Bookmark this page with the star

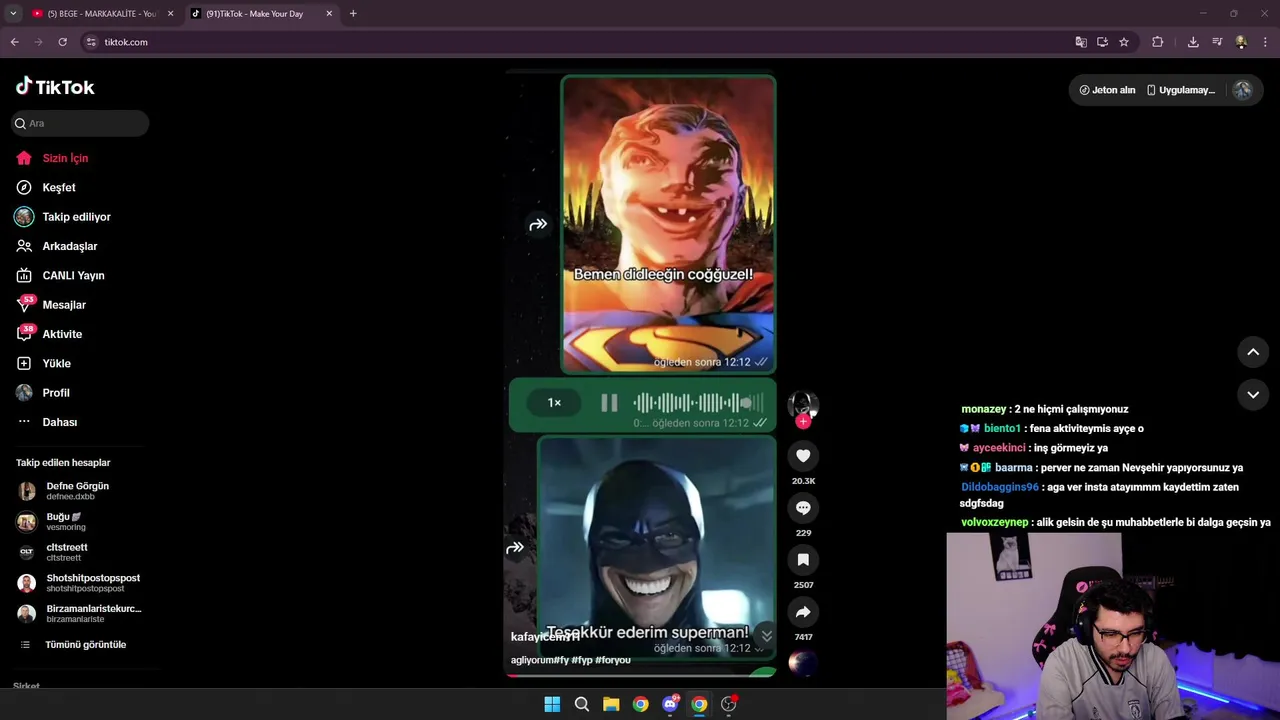1124,42
